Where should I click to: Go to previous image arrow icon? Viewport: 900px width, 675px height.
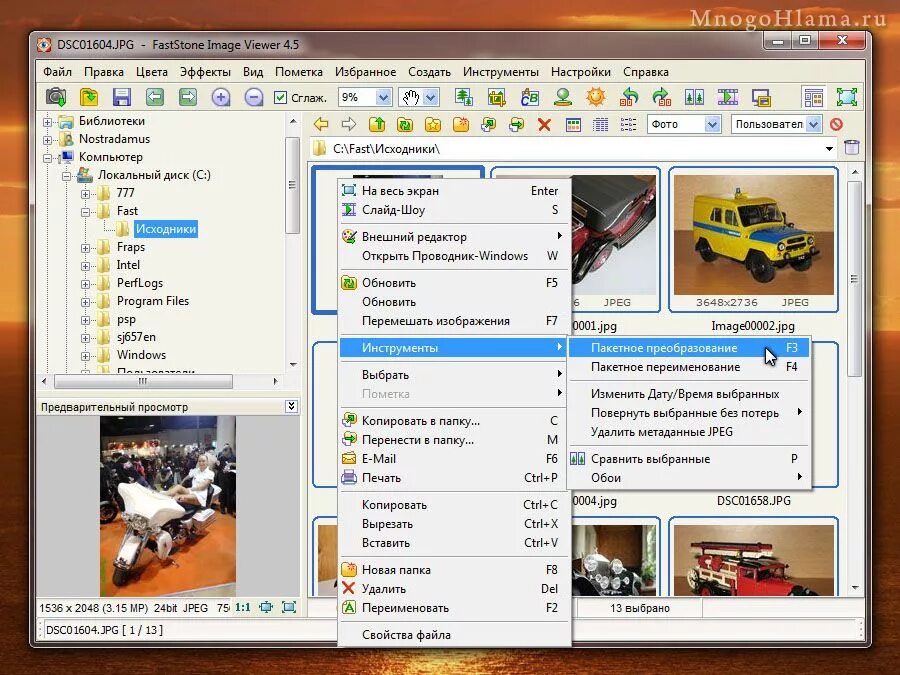[154, 97]
